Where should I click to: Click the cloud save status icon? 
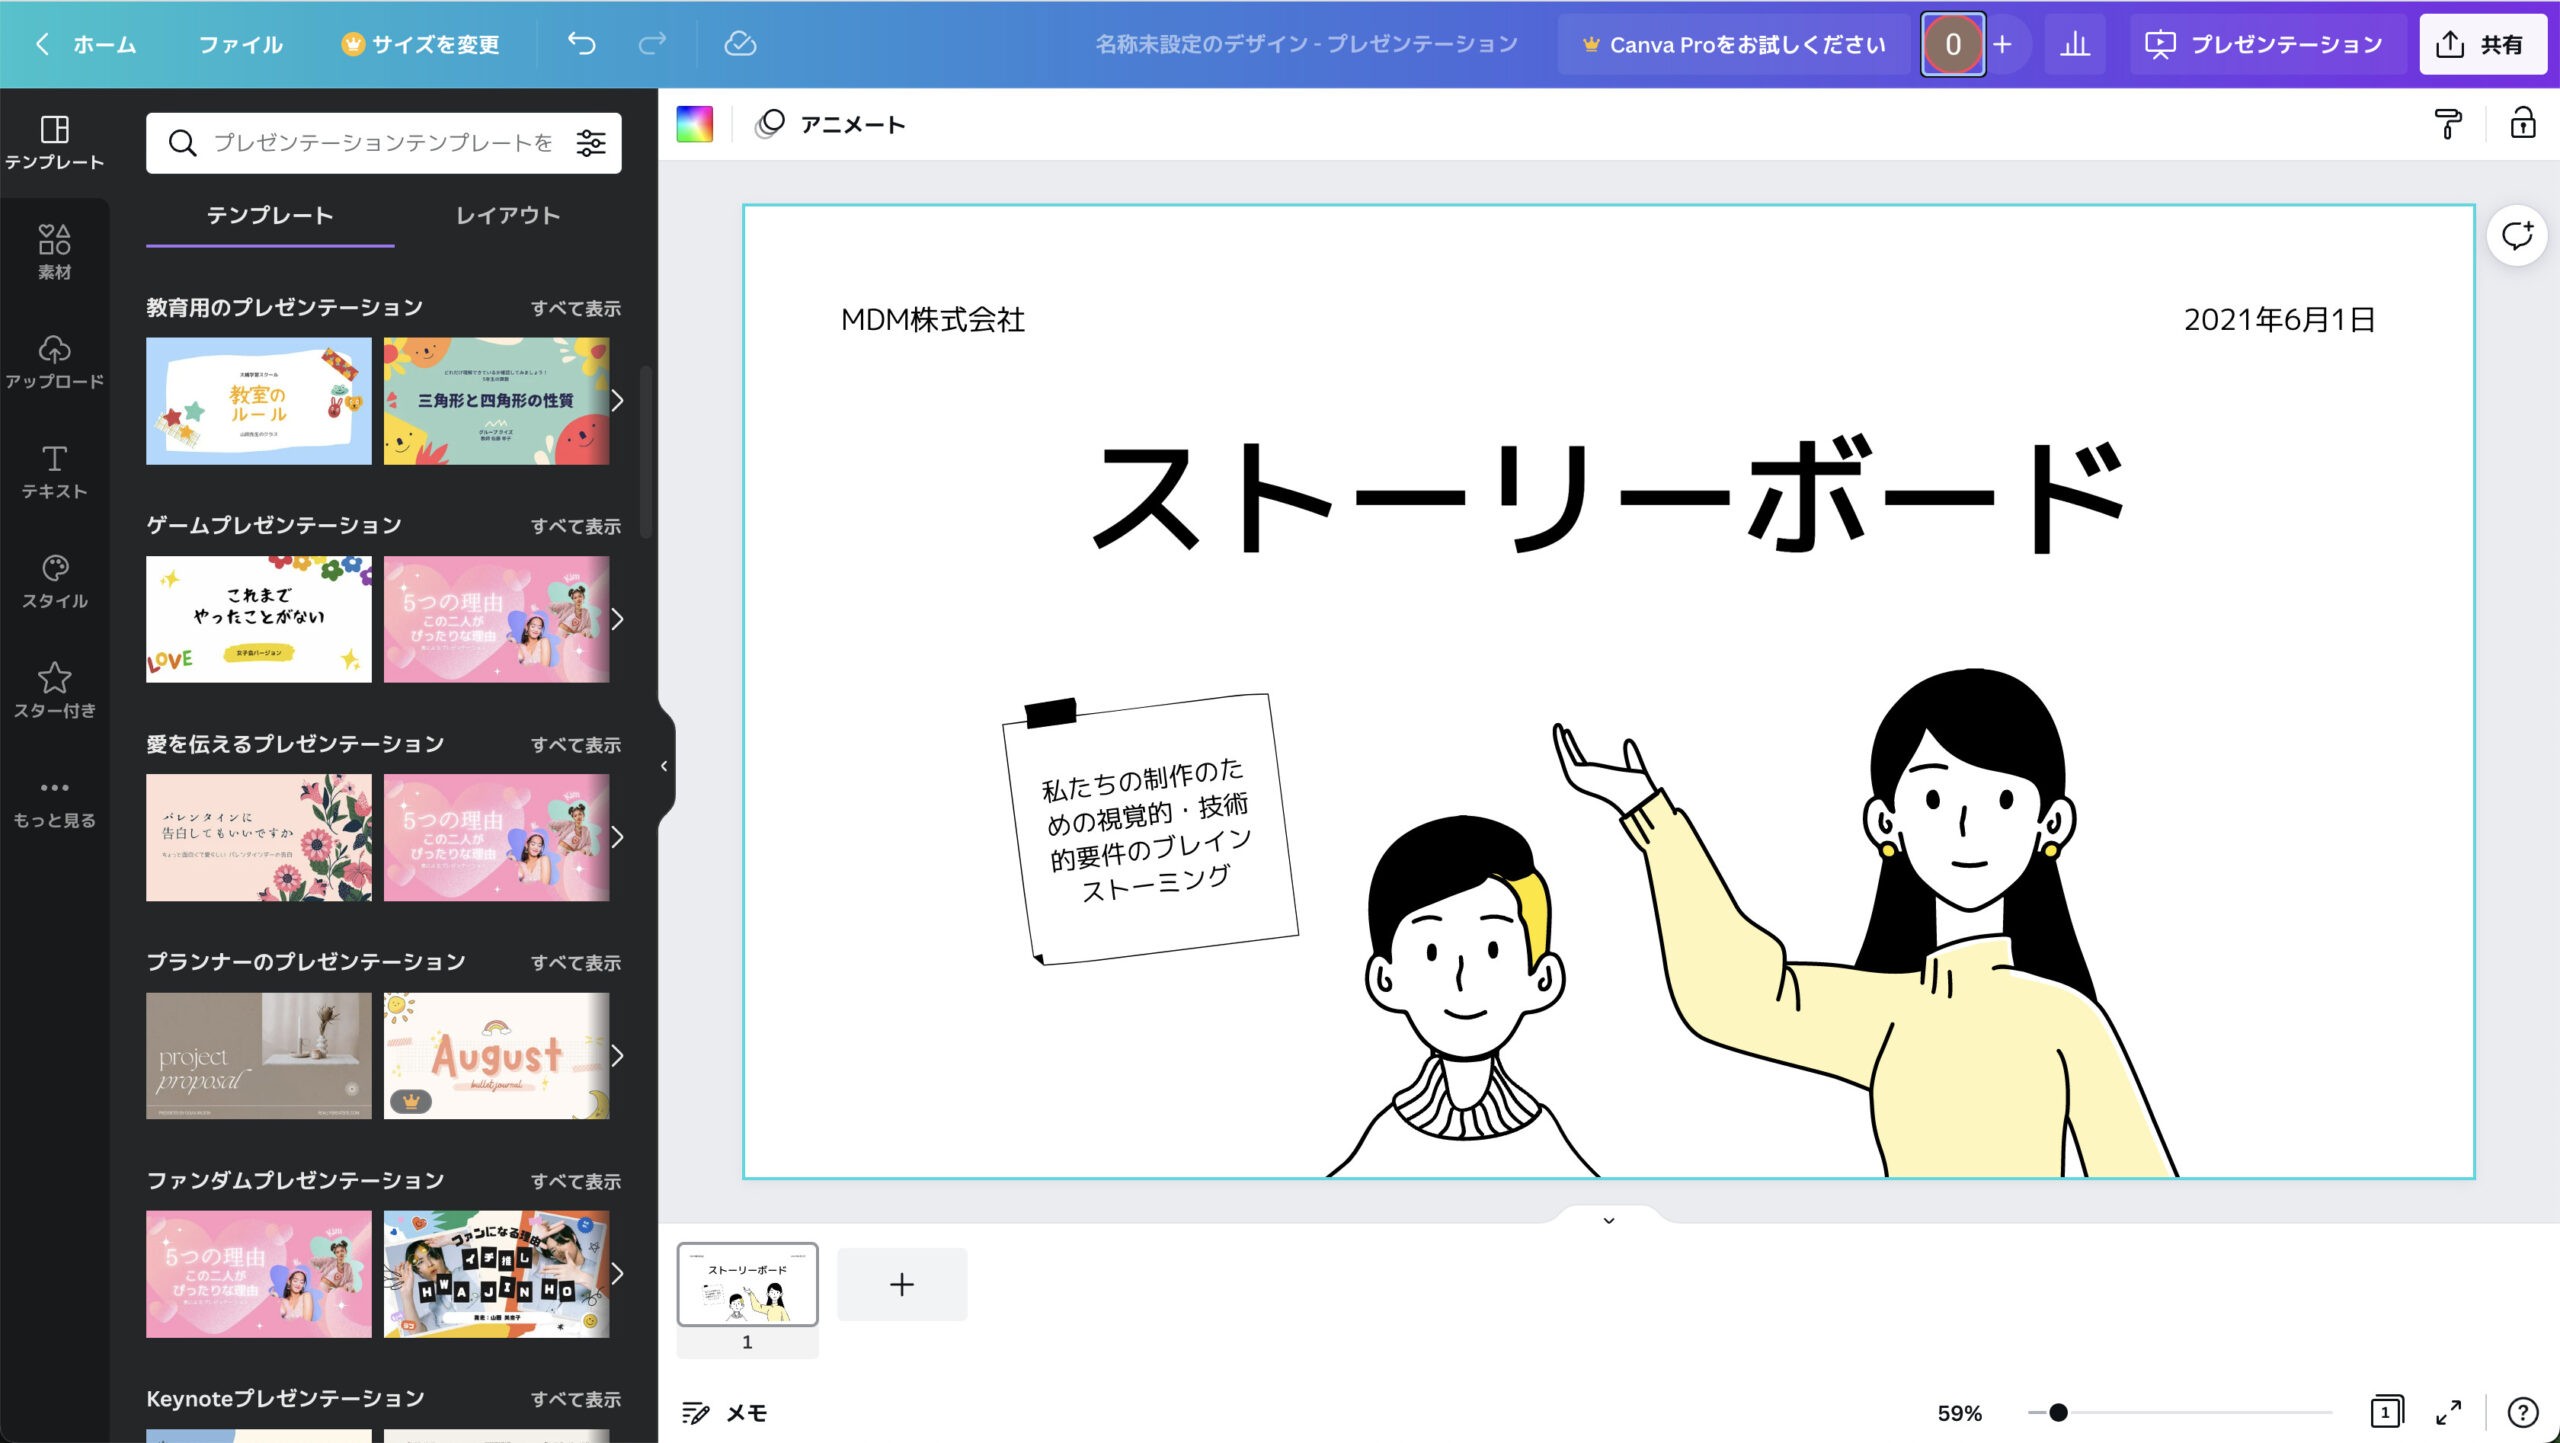click(740, 44)
